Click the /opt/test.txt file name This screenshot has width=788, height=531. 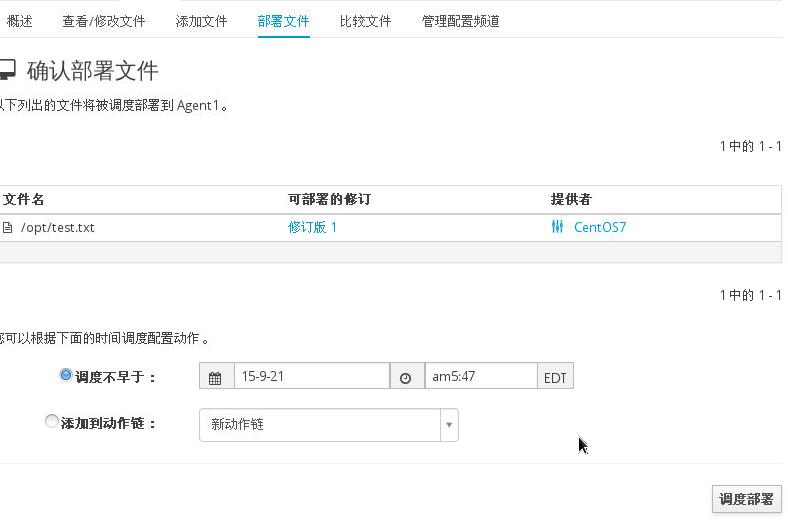tap(57, 228)
